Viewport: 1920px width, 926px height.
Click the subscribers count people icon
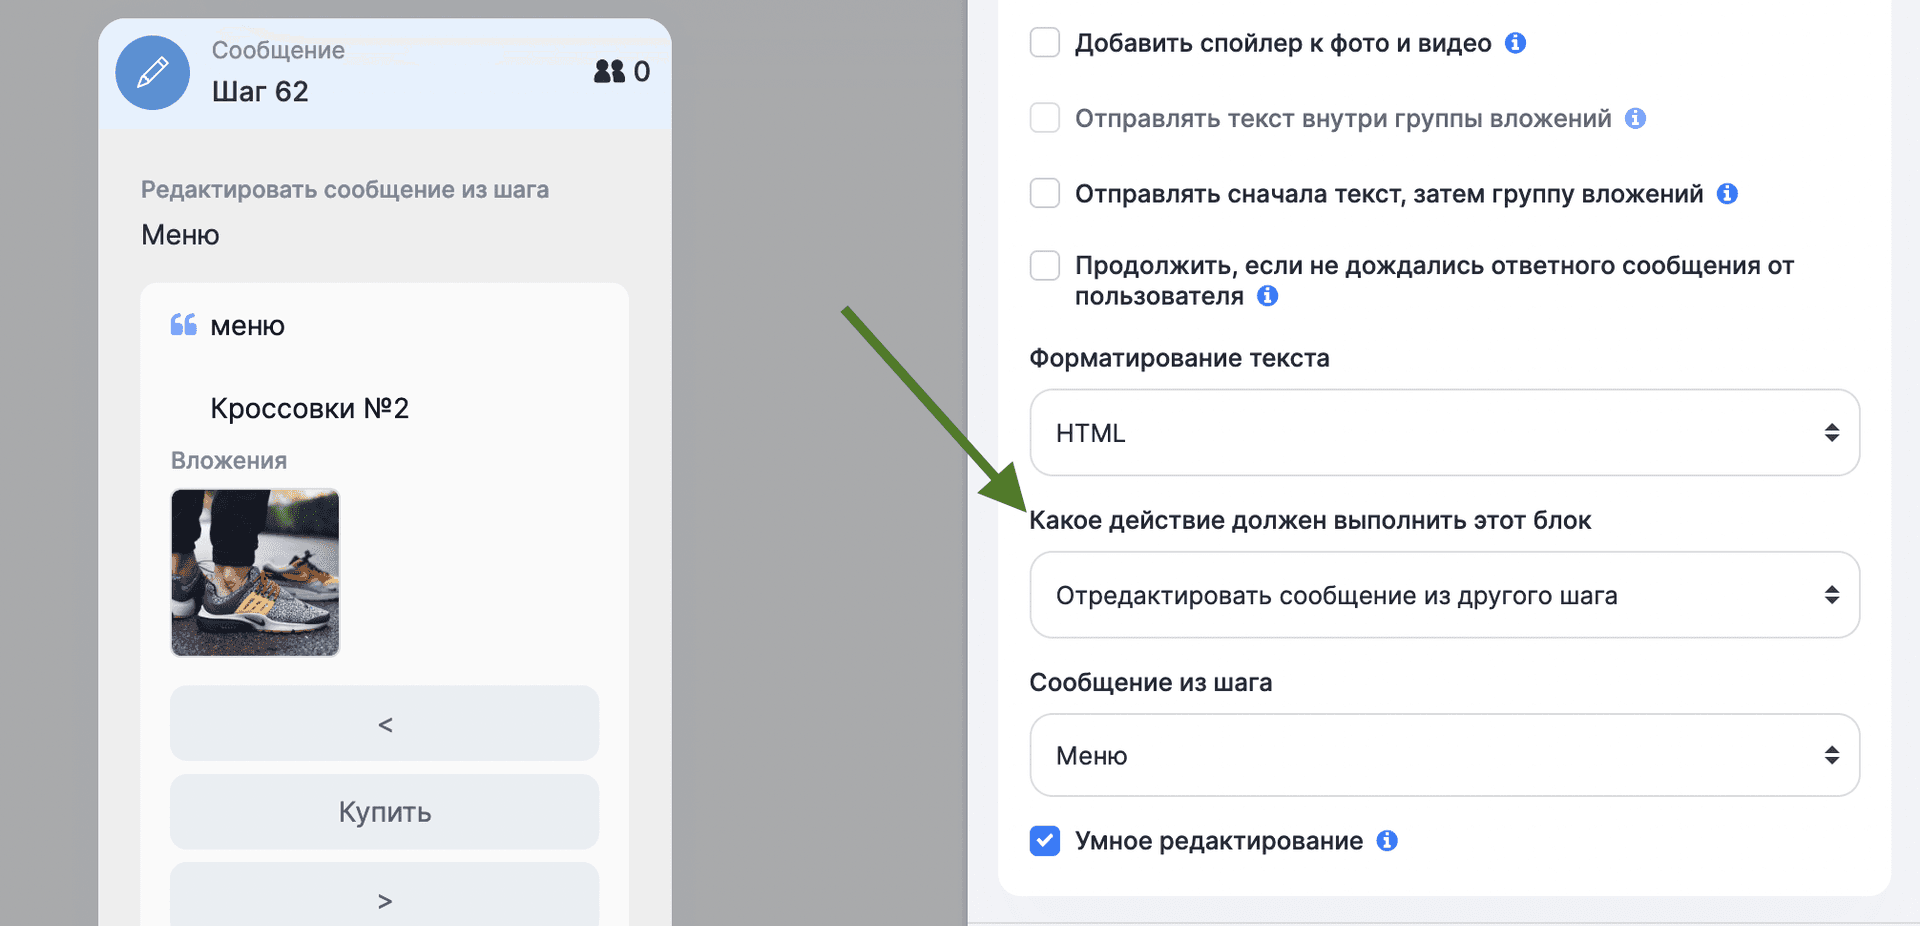click(x=609, y=72)
